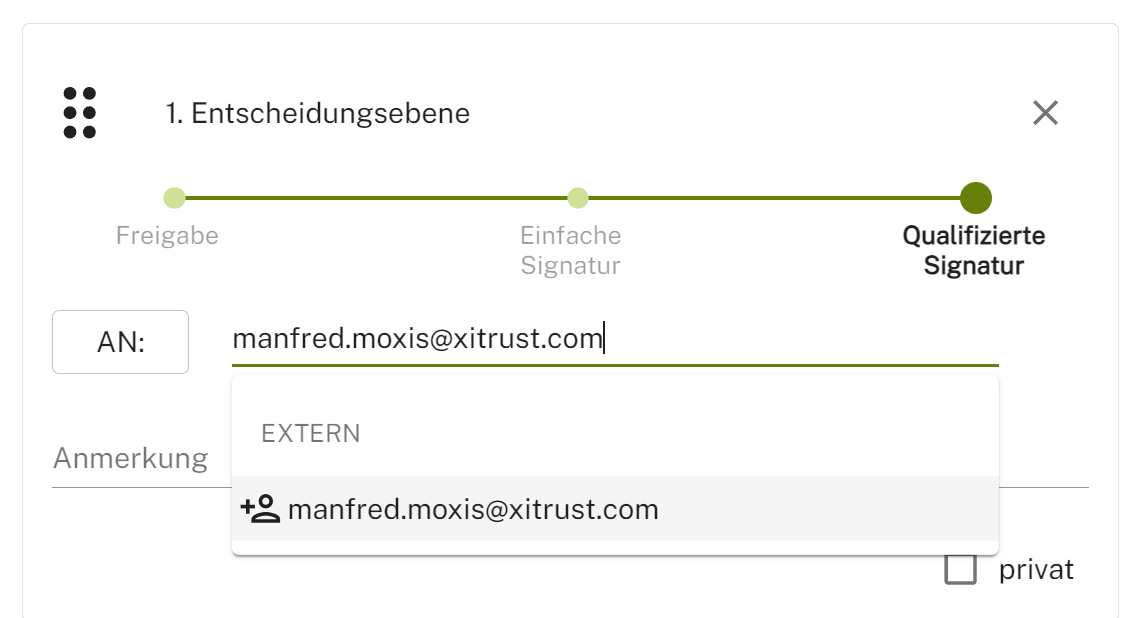Screen dimensions: 1136x618
Task: Enable the privat checkbox
Action: [960, 570]
